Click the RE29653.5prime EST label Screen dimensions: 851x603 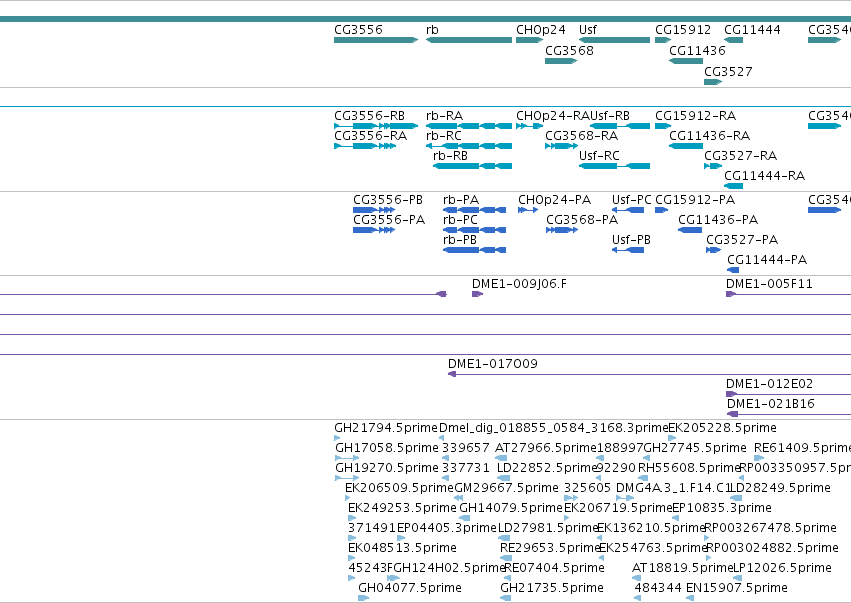(550, 548)
